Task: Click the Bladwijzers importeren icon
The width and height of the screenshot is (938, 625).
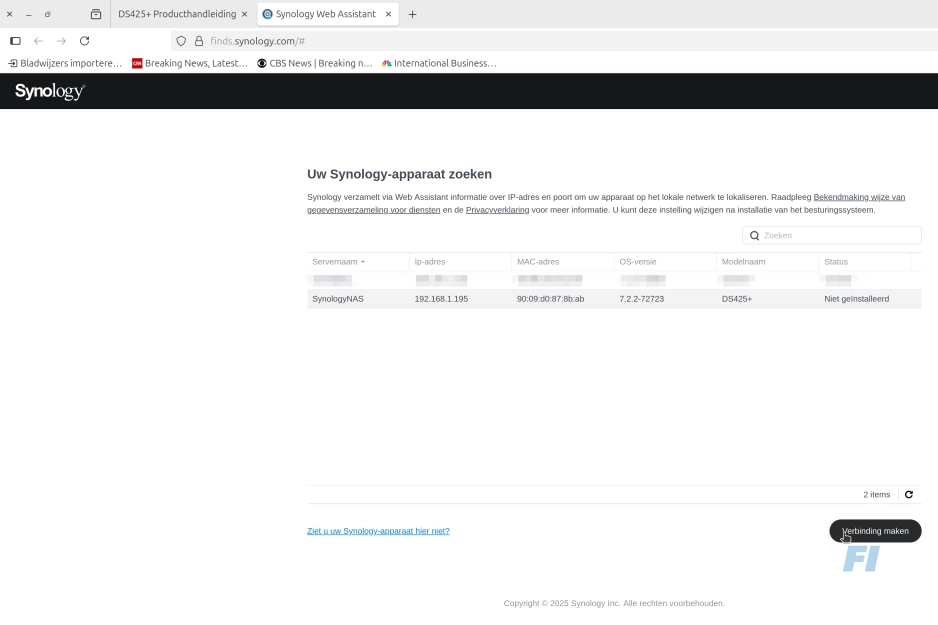Action: [13, 63]
